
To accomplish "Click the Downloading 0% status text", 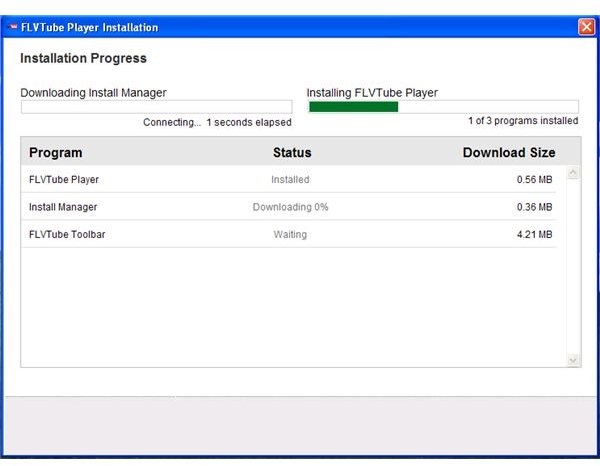I will click(x=290, y=207).
